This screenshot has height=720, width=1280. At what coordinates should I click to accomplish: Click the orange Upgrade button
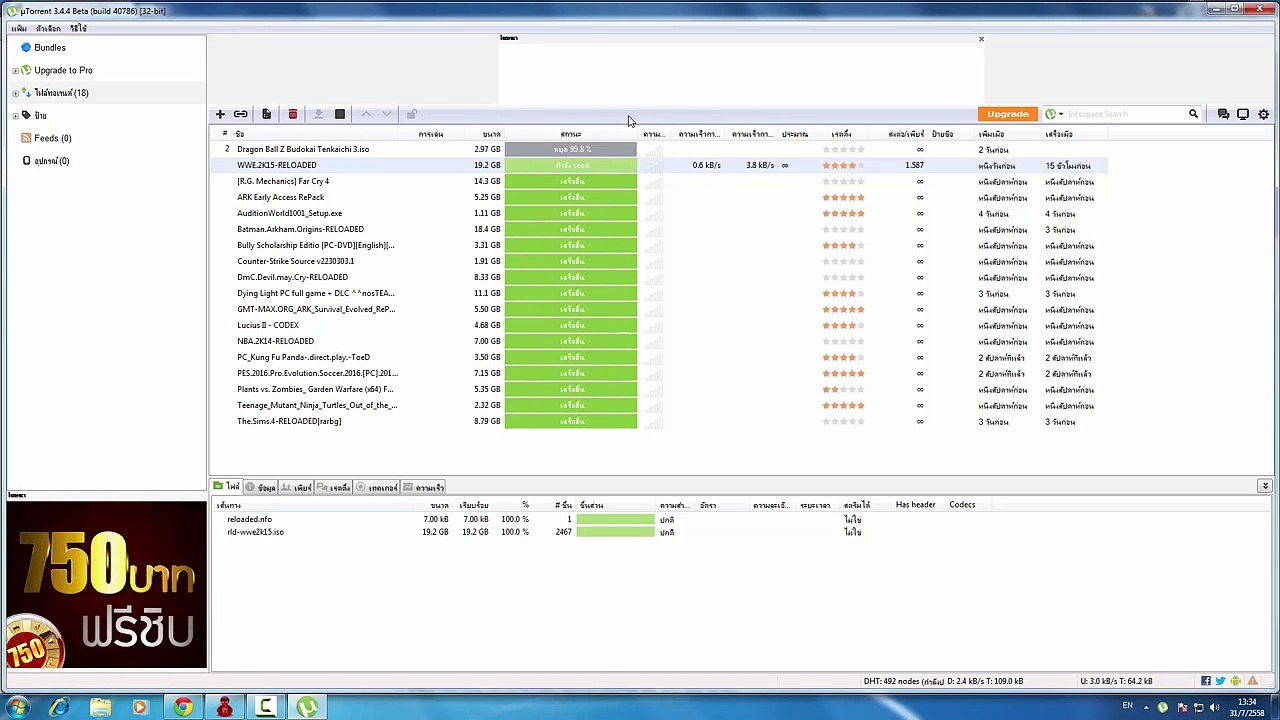pos(1007,114)
